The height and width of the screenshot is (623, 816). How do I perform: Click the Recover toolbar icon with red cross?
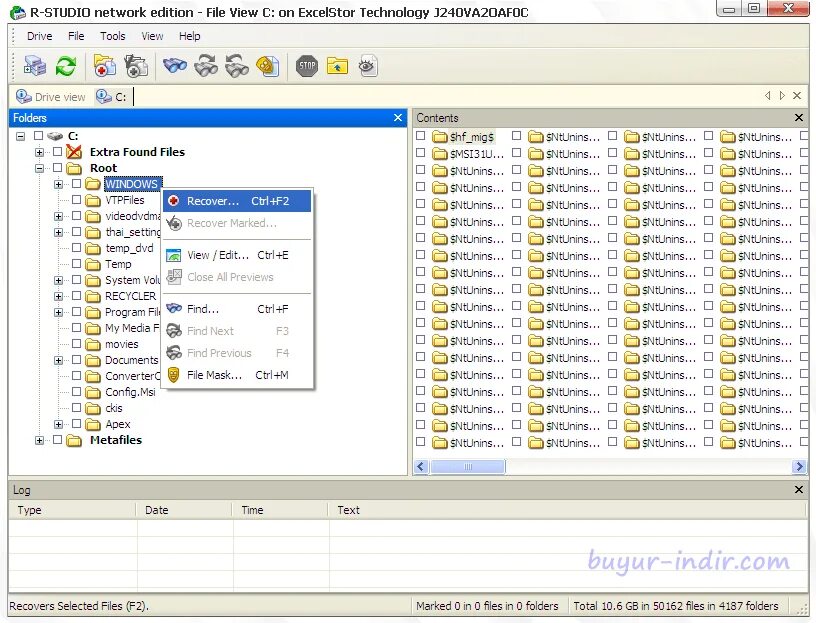coord(105,66)
